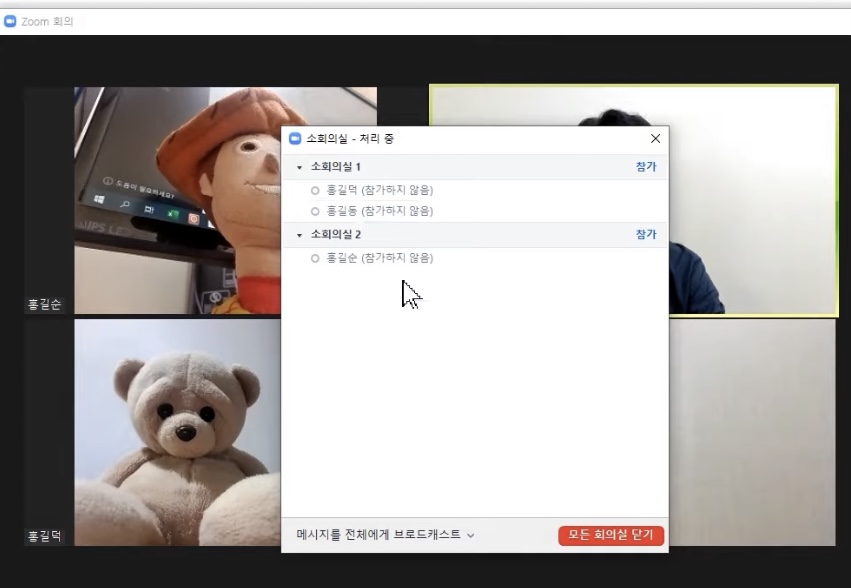Open the broadcast message dropdown
This screenshot has height=588, width=851.
click(385, 535)
